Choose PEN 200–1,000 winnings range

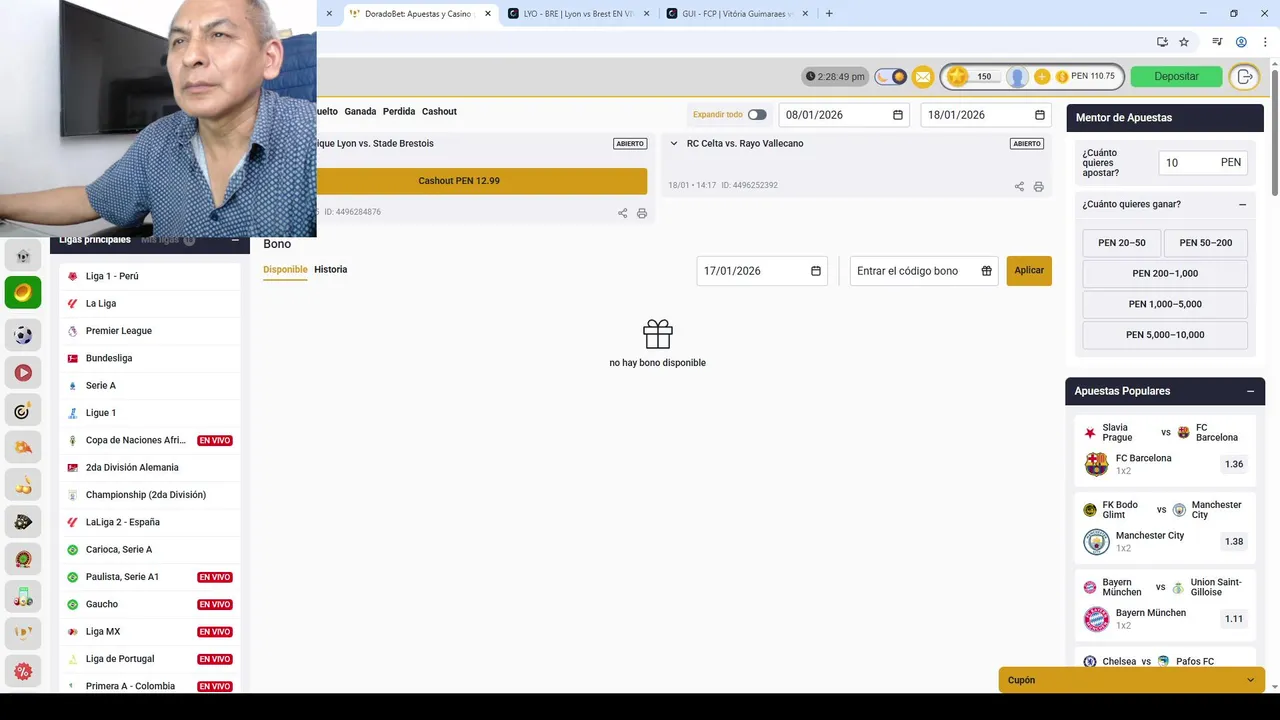click(1165, 274)
